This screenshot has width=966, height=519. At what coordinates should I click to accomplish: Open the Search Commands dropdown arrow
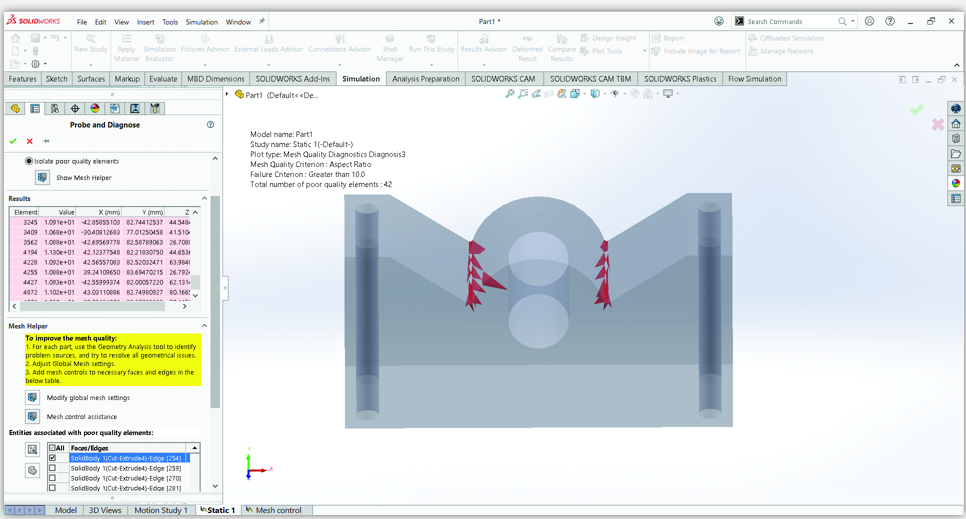pyautogui.click(x=853, y=21)
